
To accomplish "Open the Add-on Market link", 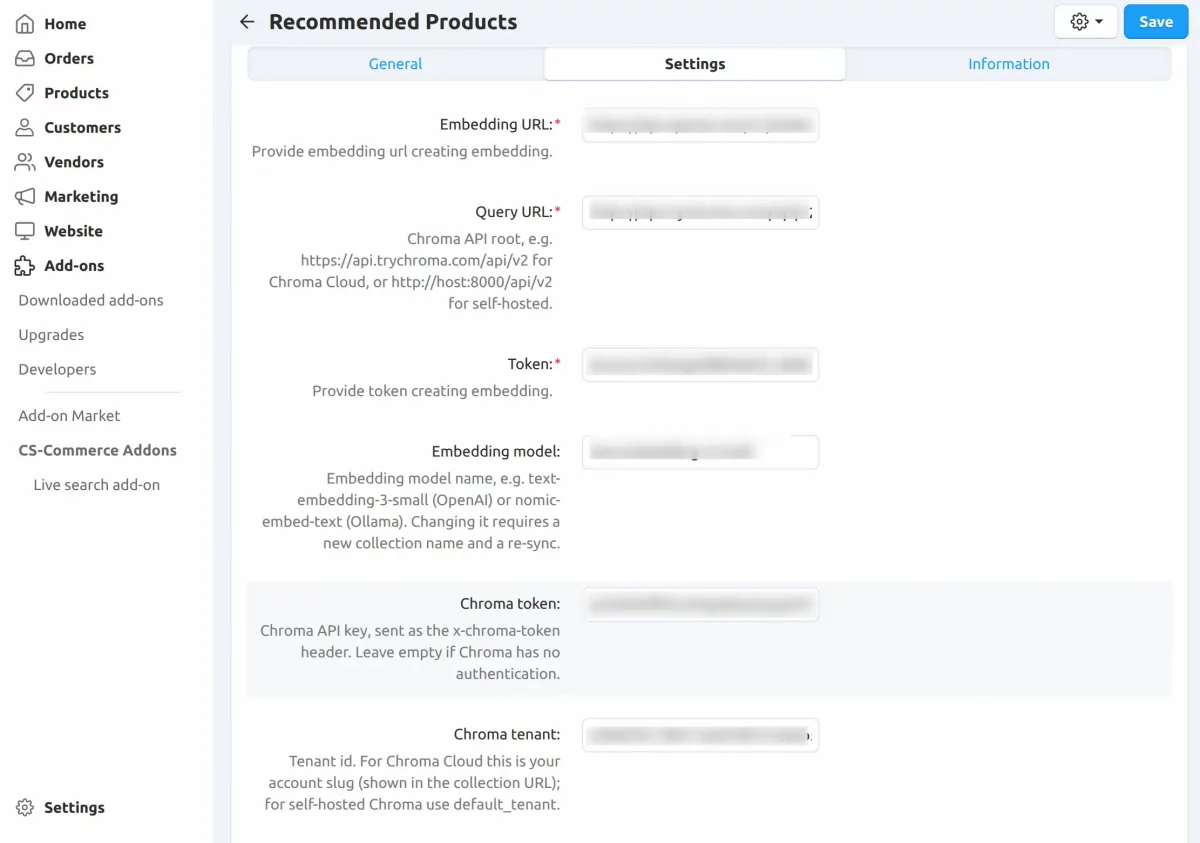I will pyautogui.click(x=69, y=415).
